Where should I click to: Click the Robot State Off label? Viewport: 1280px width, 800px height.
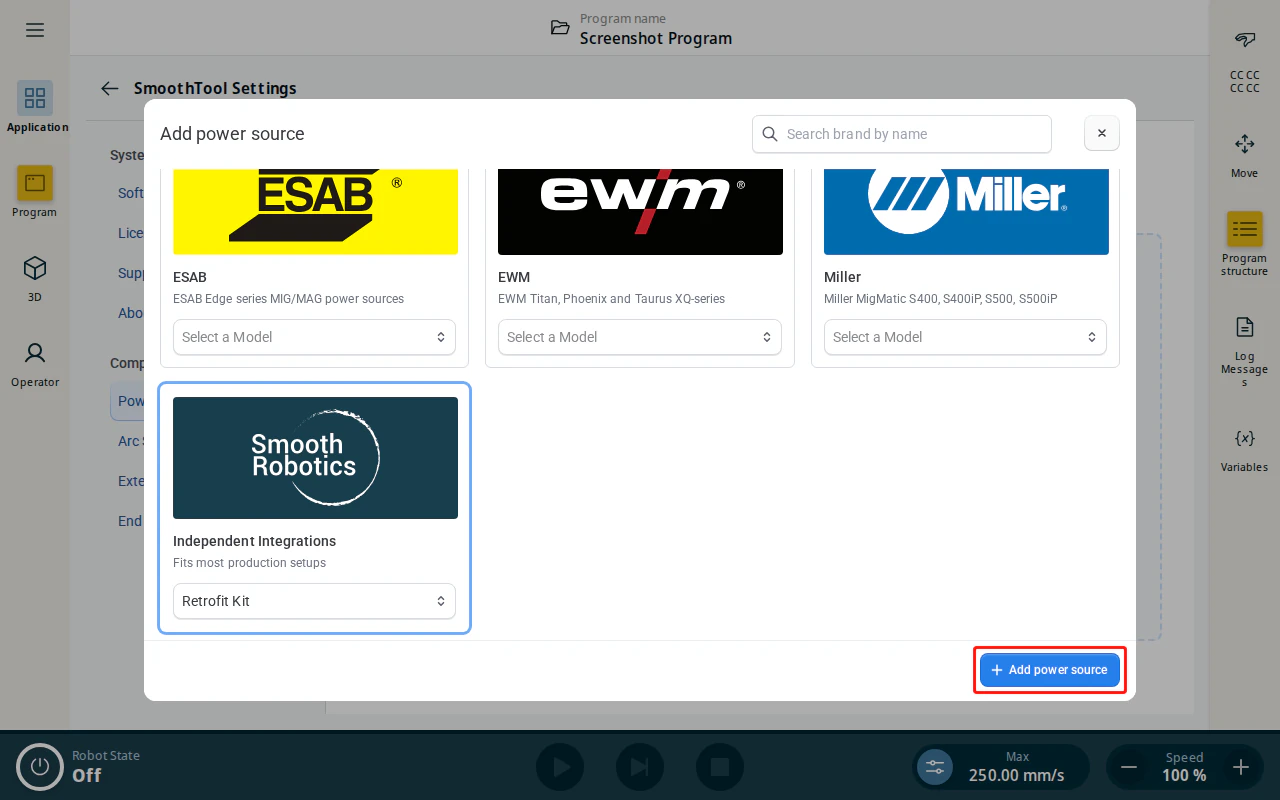coord(86,775)
